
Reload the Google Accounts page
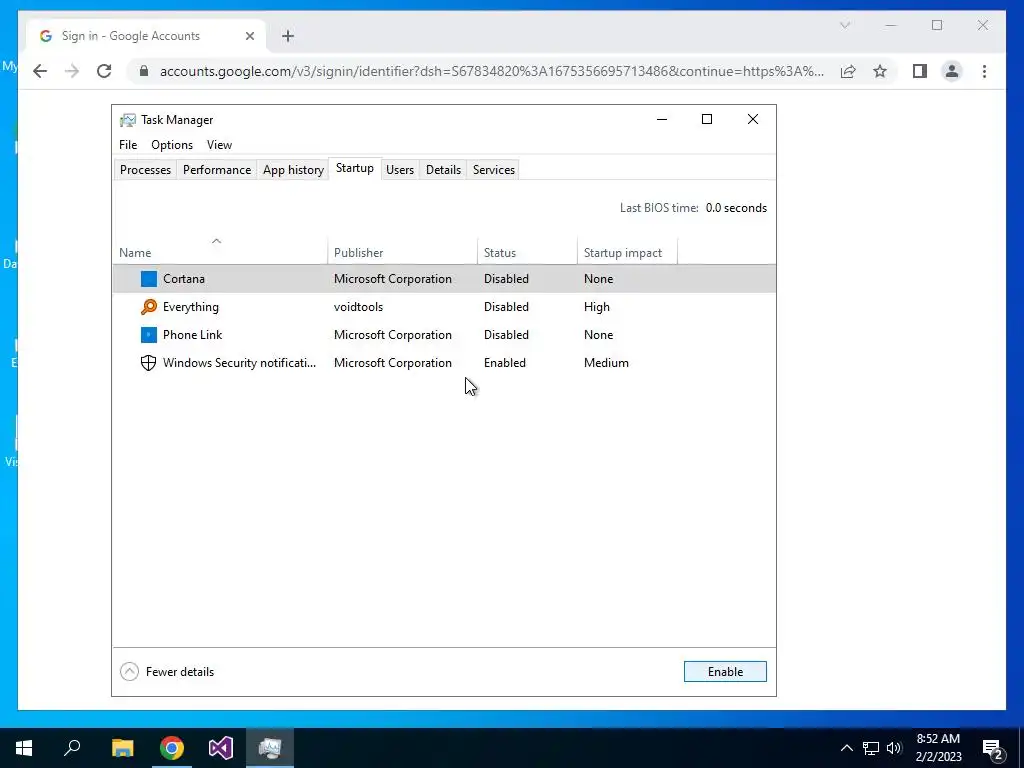click(x=104, y=71)
